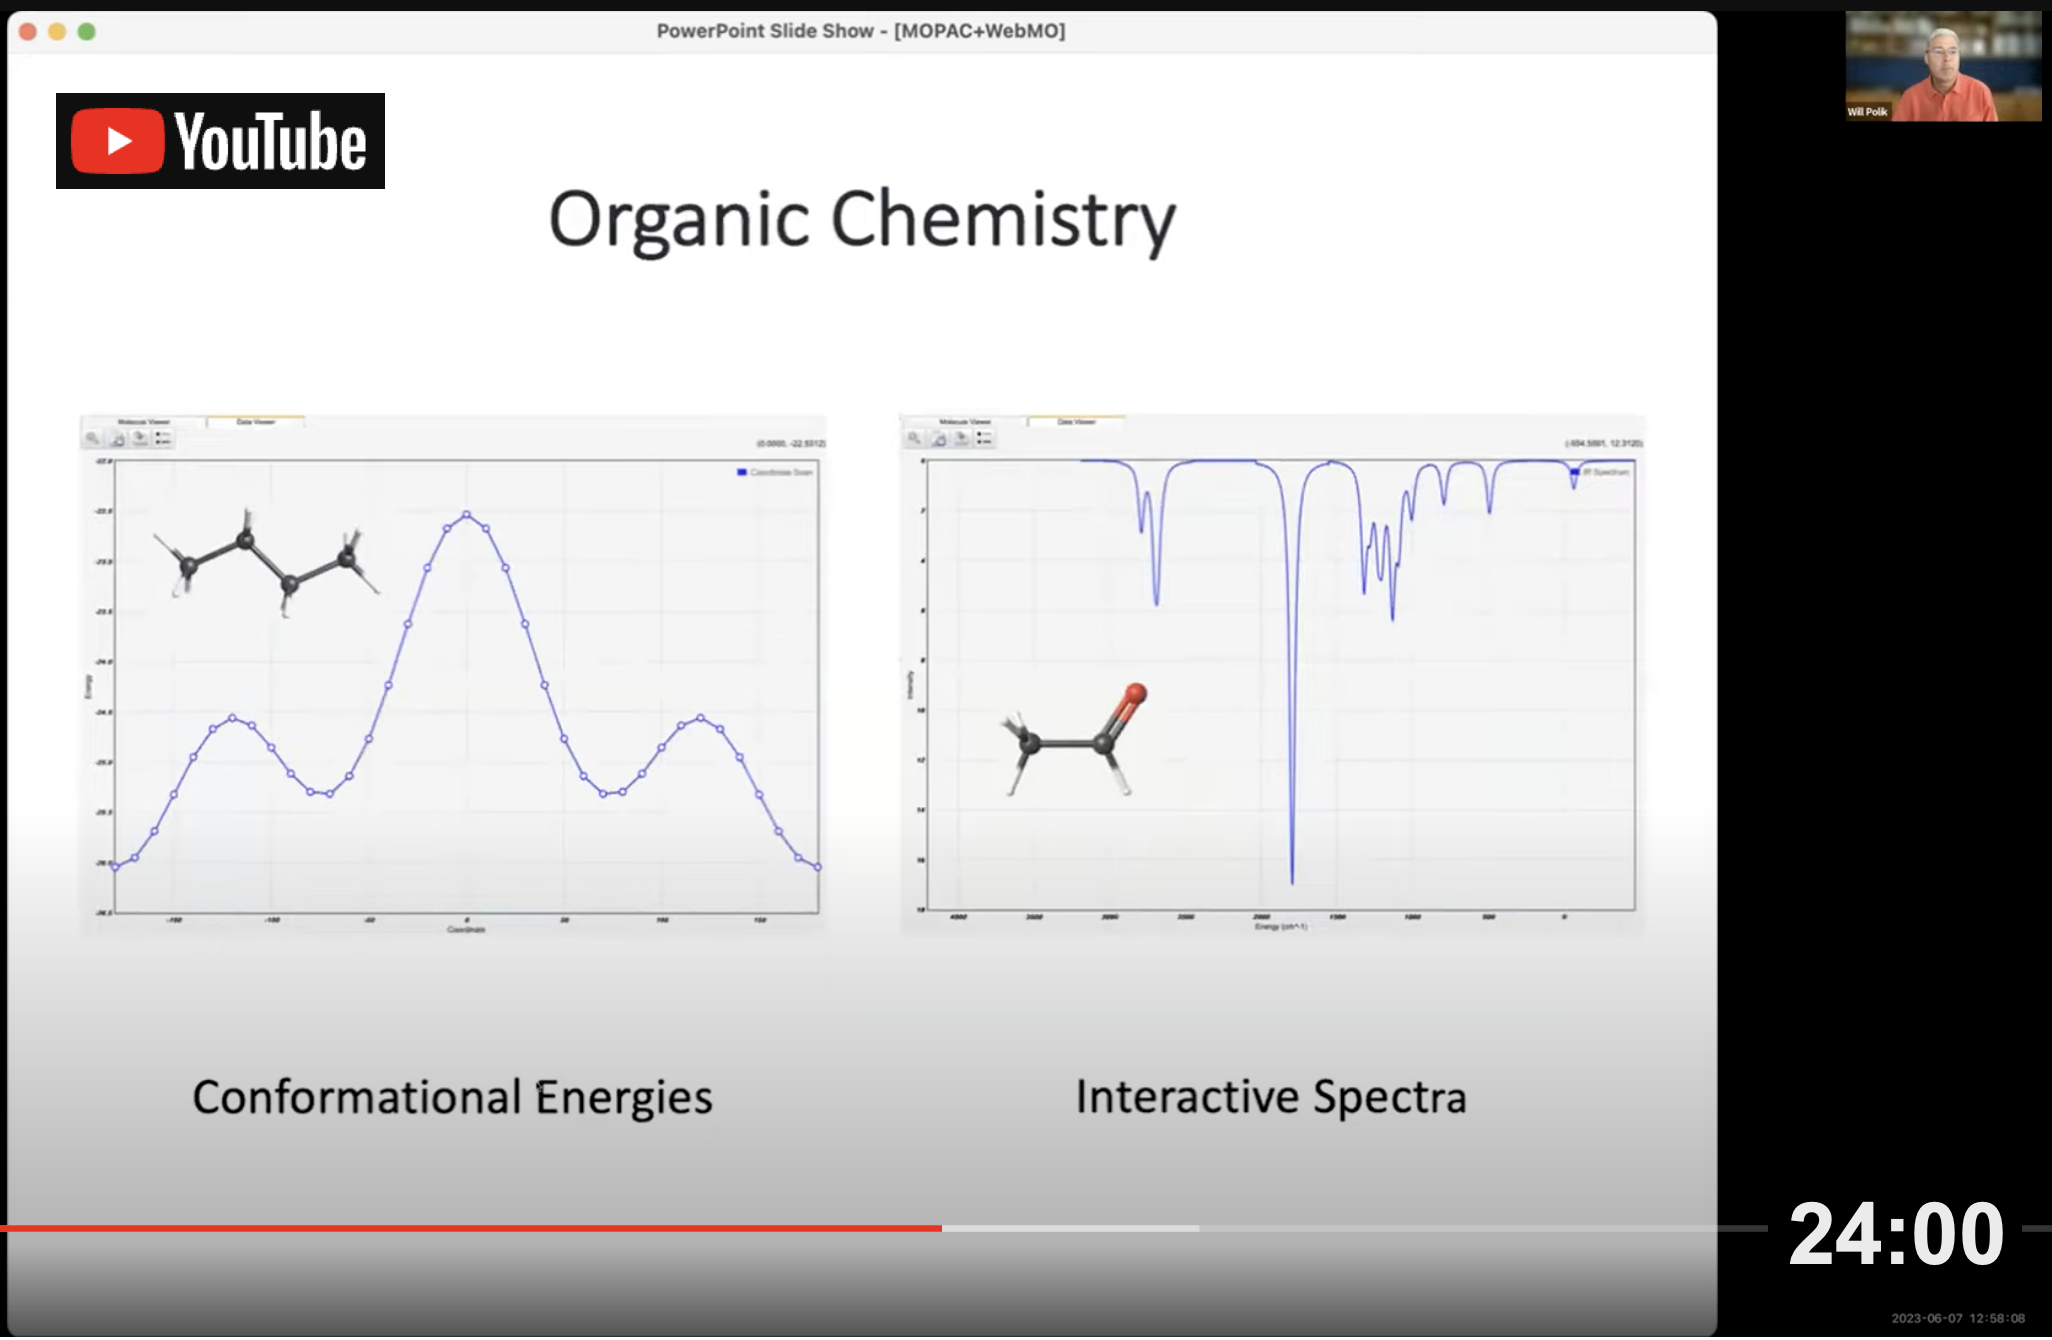This screenshot has width=2052, height=1340.
Task: Click the blue IR Spectrum legend swatch
Action: point(1575,472)
